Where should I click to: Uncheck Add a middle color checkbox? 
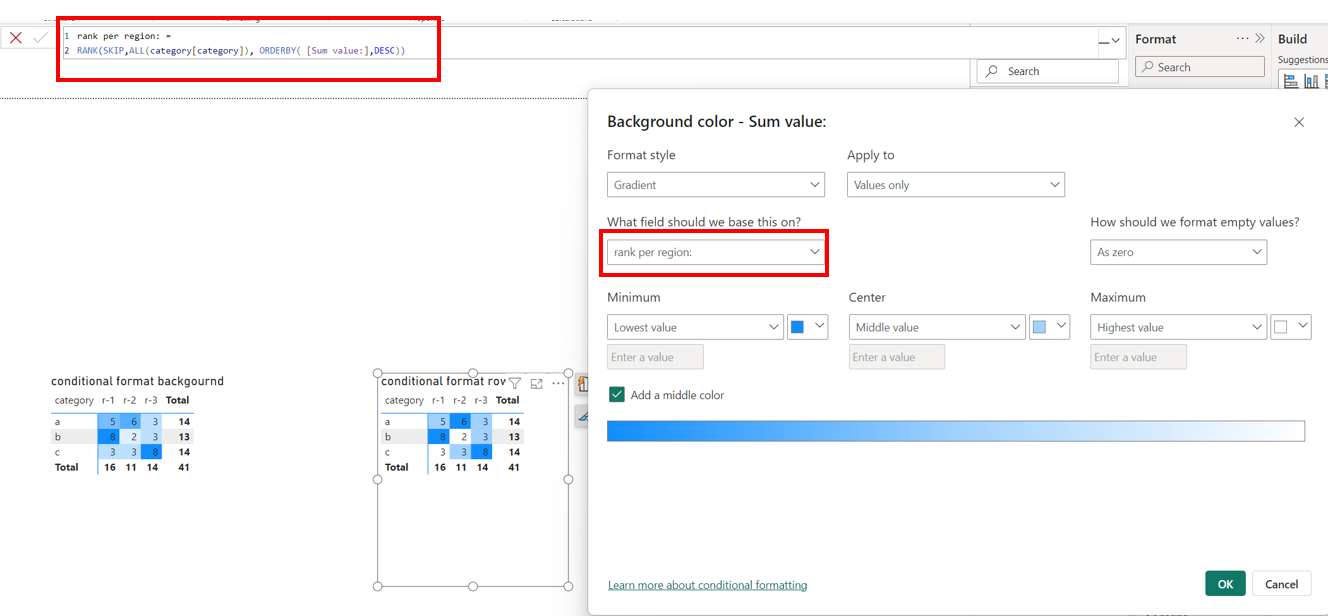coord(616,395)
